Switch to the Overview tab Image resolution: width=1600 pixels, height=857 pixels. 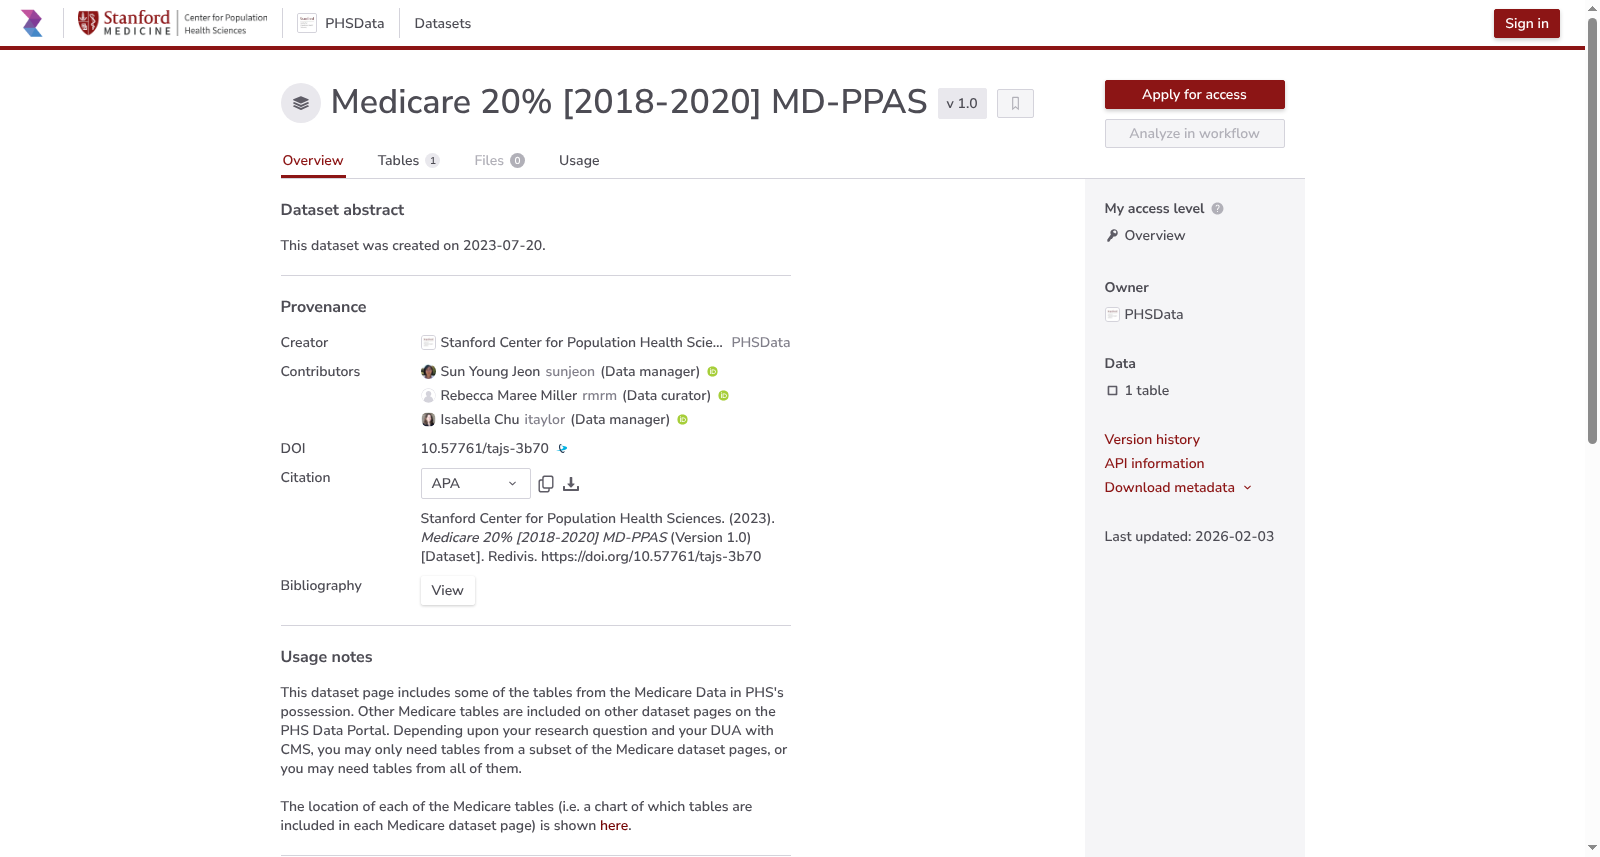pos(313,161)
